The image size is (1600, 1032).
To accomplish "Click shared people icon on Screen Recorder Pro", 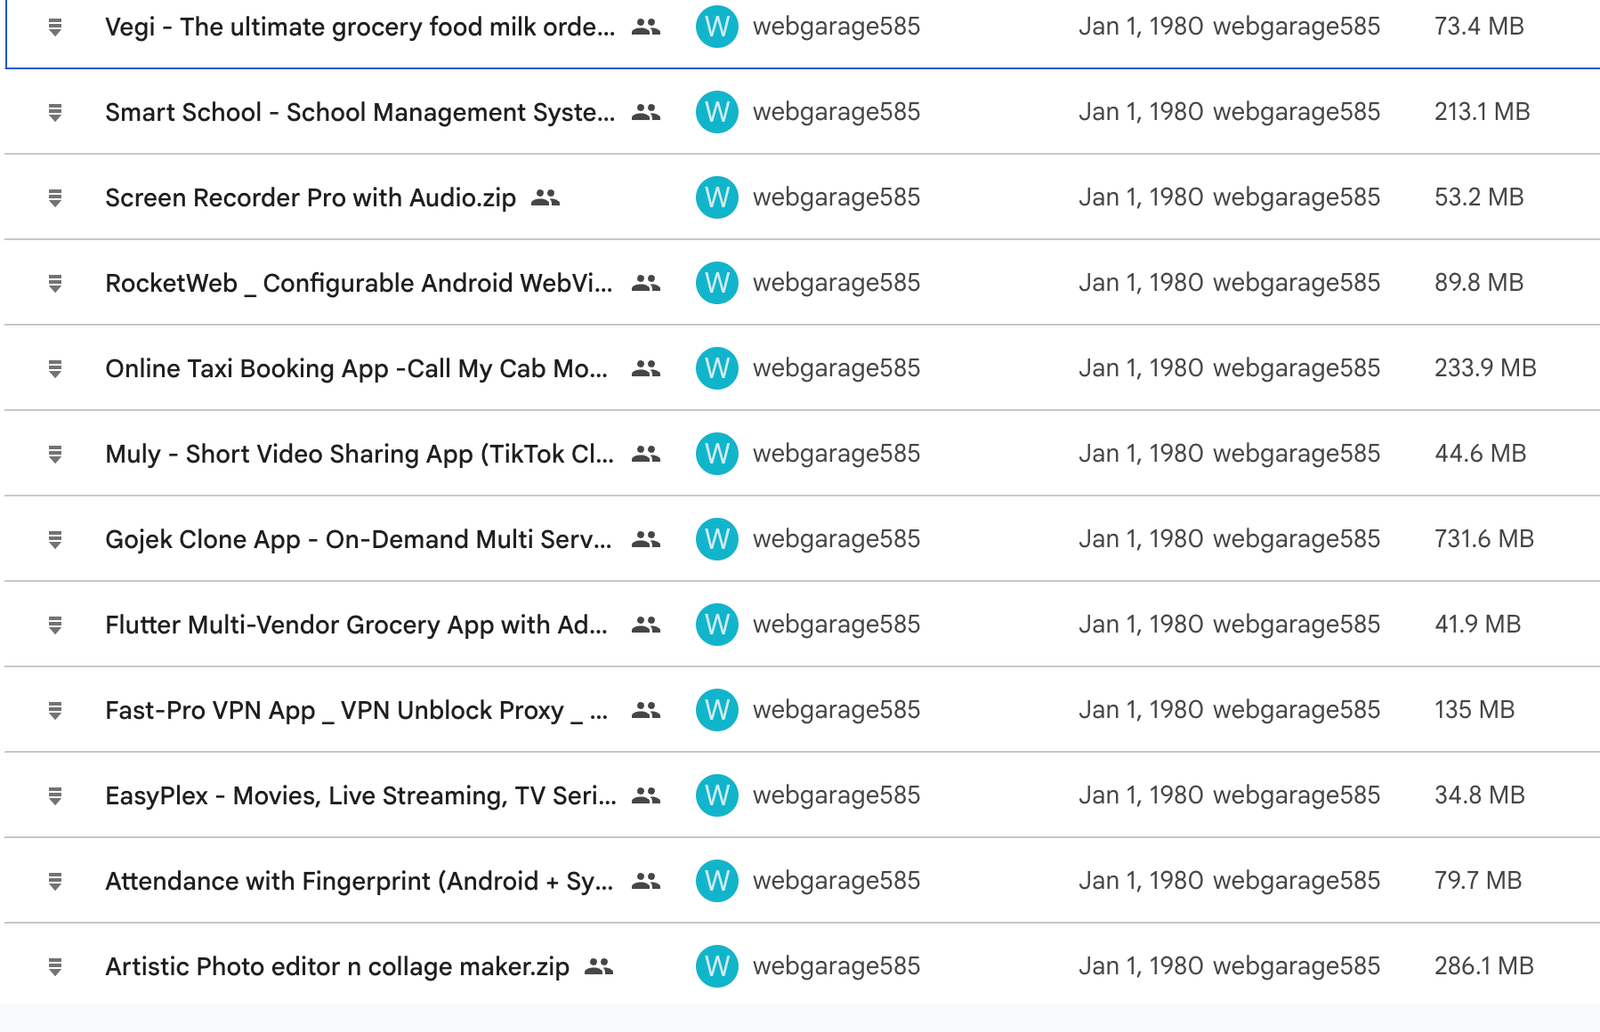I will pos(545,198).
